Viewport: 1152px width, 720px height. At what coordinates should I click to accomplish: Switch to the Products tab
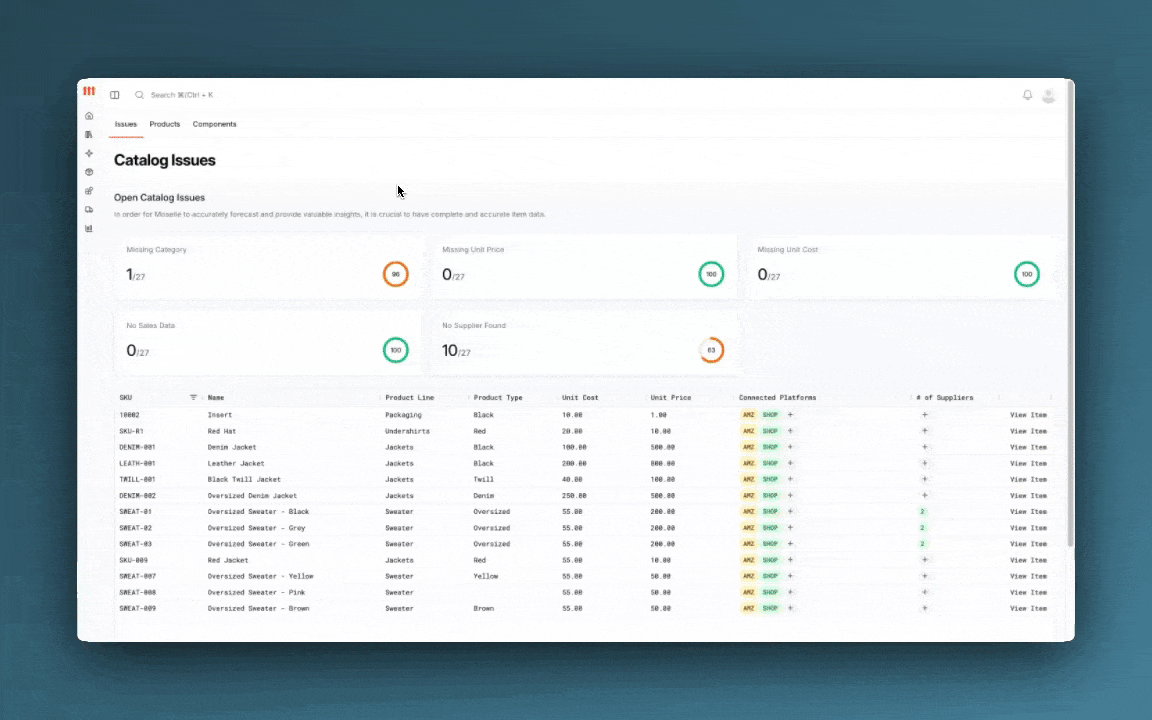(165, 124)
